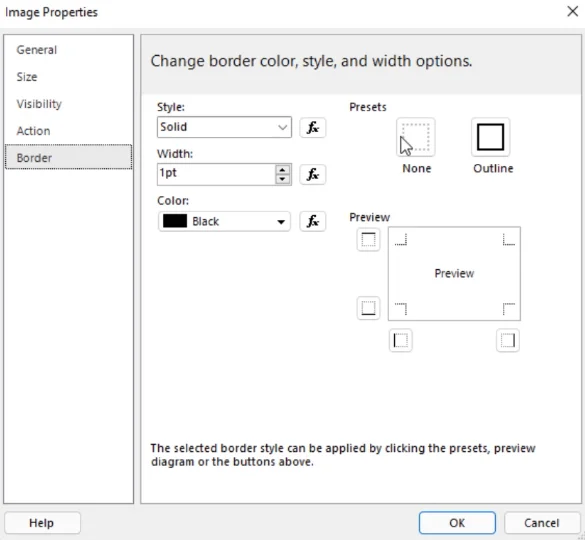Viewport: 585px width, 540px height.
Task: Switch to the General page
Action: click(37, 50)
